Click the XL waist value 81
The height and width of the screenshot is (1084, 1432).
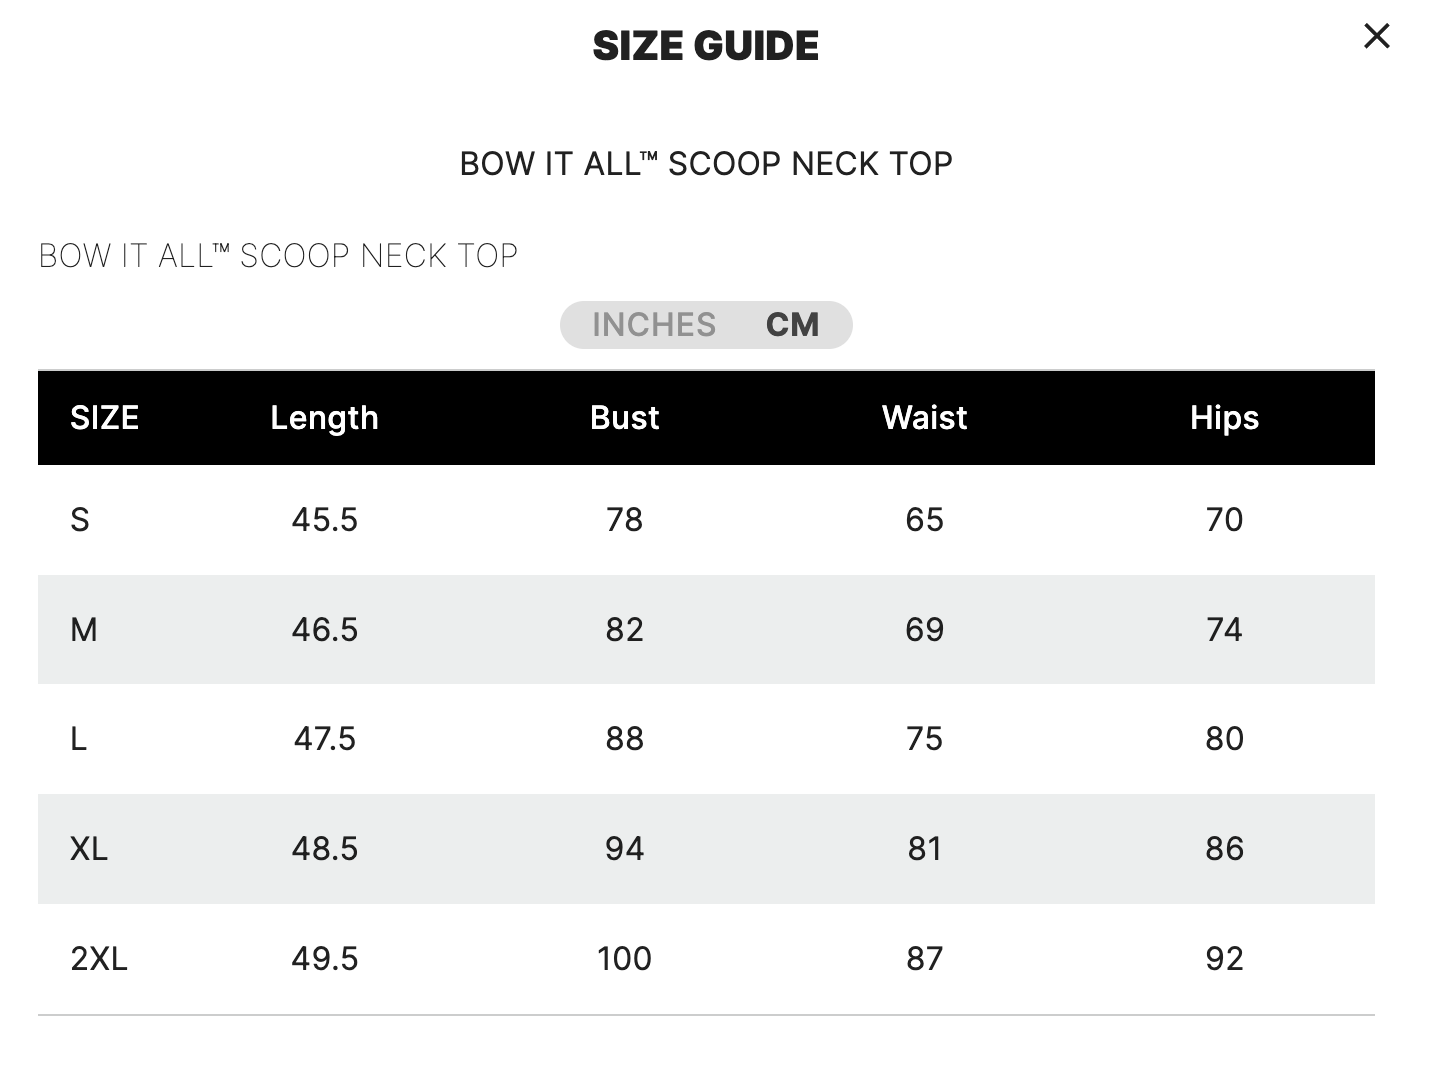click(924, 849)
